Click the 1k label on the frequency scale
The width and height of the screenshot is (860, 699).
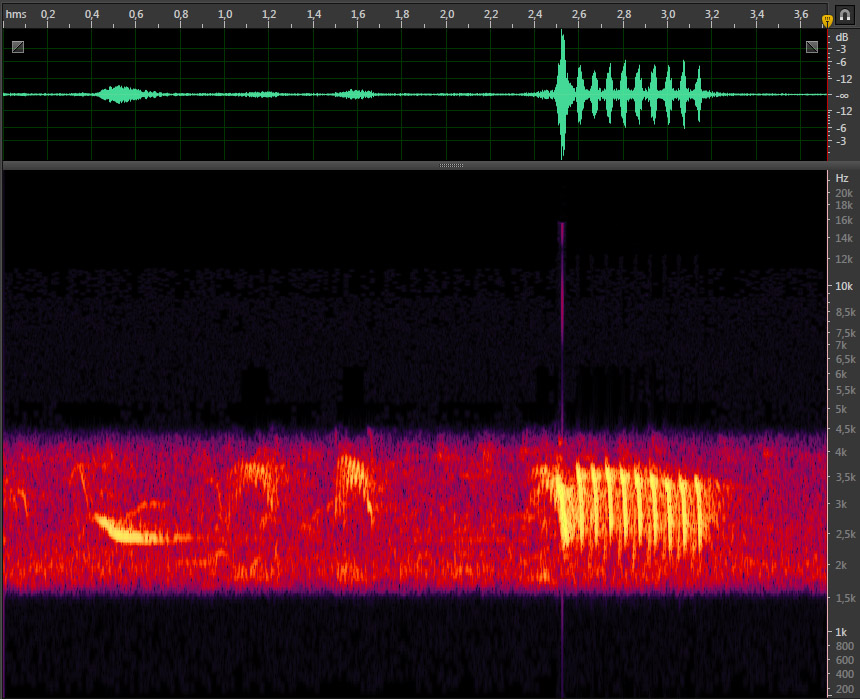pos(841,633)
